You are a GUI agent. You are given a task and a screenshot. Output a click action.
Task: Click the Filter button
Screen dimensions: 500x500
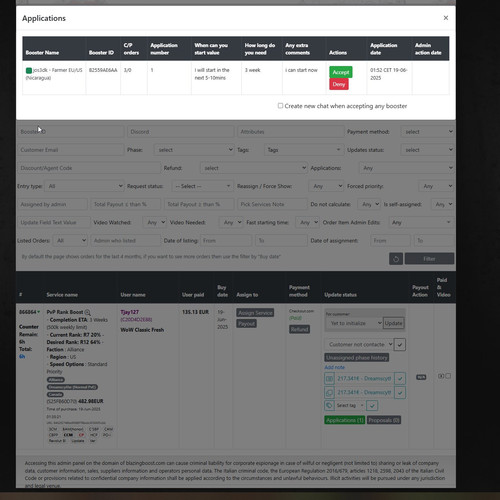pyautogui.click(x=429, y=259)
